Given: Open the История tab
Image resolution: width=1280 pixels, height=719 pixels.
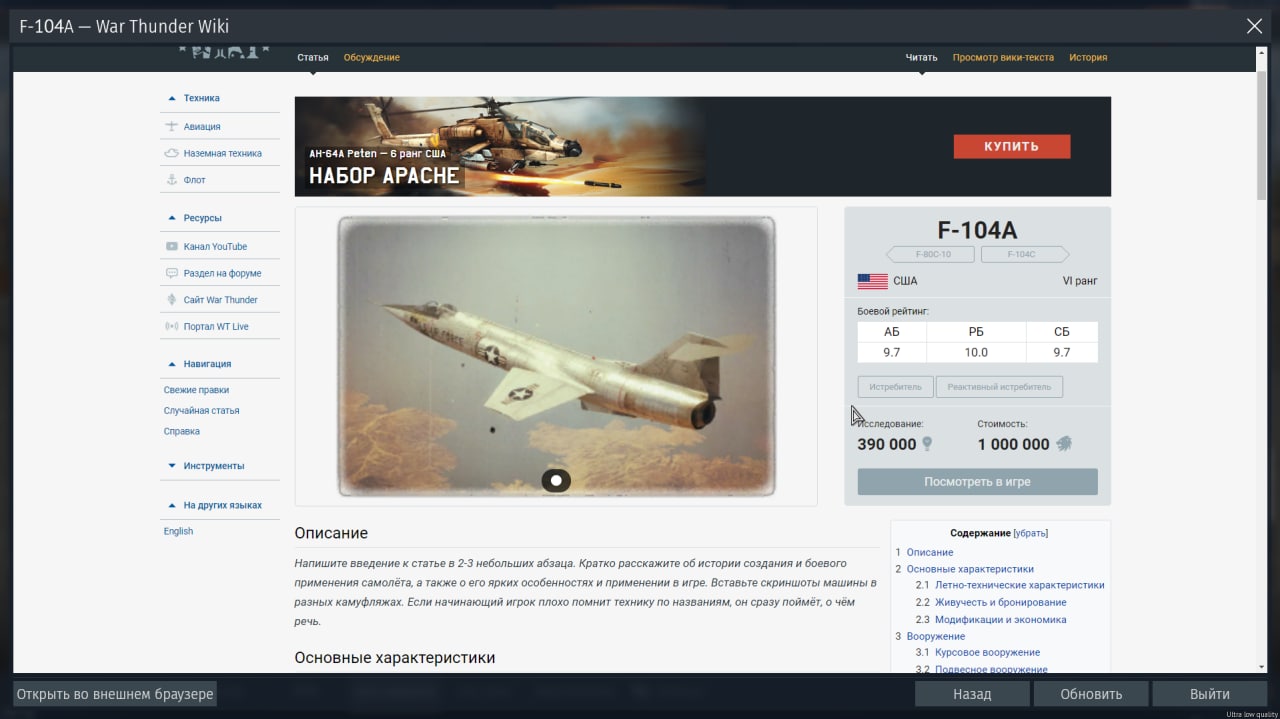Looking at the screenshot, I should 1088,57.
